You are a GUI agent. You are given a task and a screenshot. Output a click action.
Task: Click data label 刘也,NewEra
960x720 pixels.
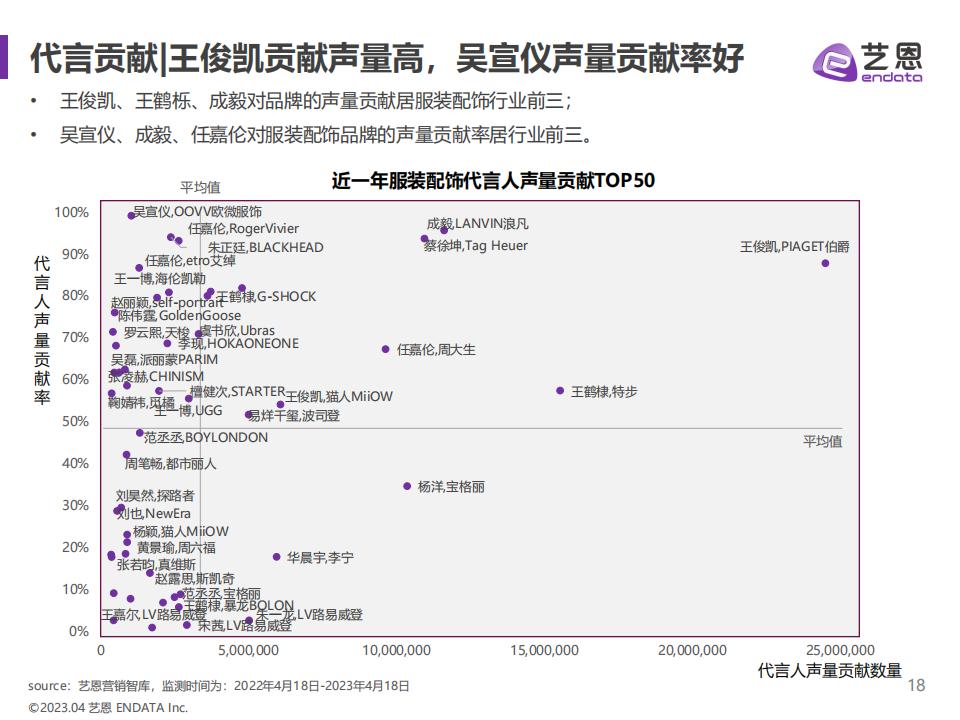pos(153,514)
